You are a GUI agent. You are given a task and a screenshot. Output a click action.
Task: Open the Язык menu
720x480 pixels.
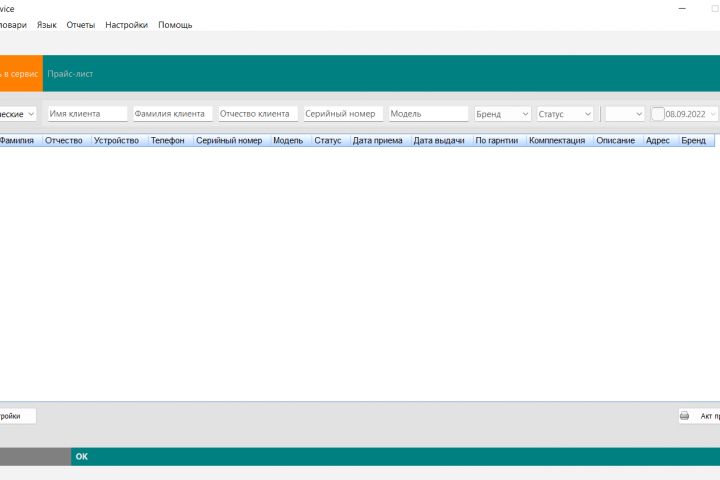tap(46, 25)
